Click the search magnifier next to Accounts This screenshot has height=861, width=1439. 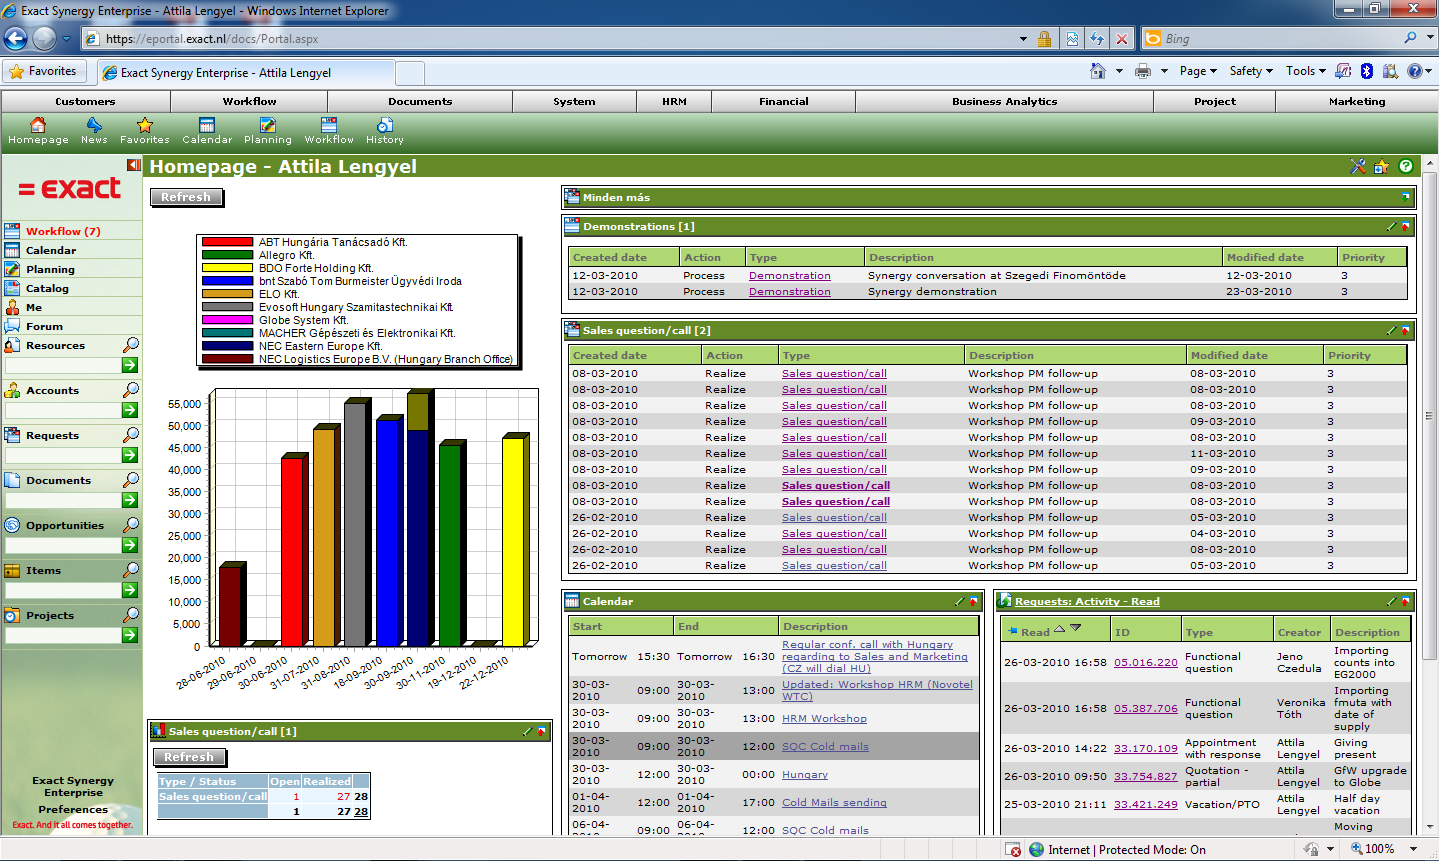point(130,390)
